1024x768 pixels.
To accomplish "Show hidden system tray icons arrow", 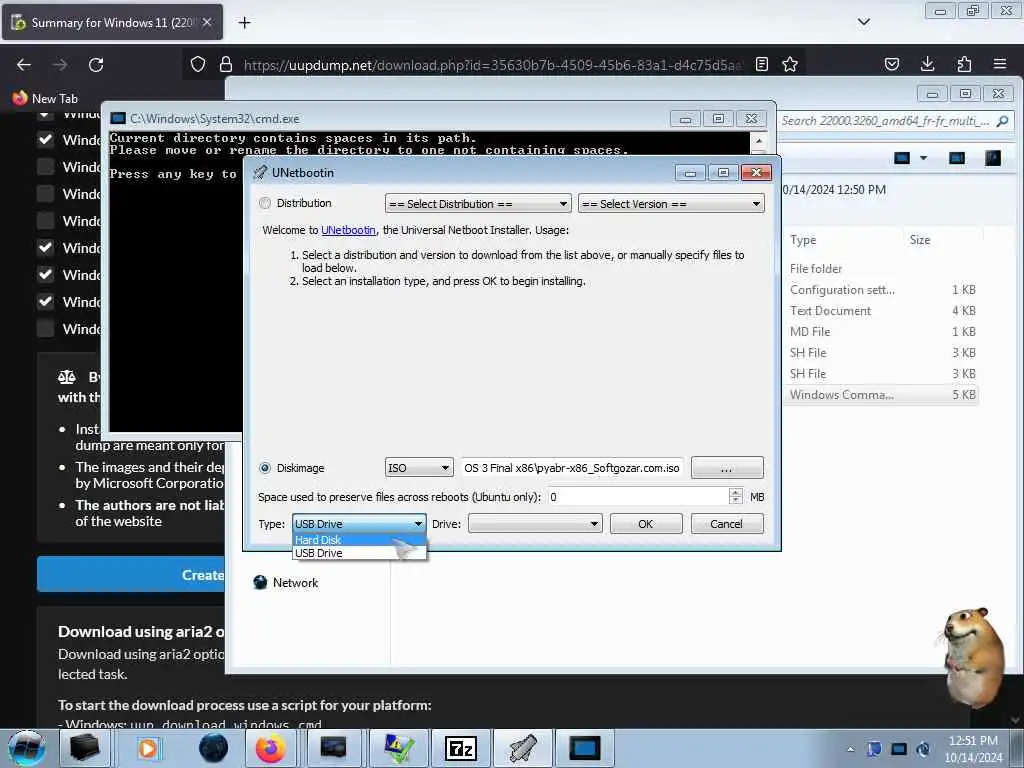I will 850,749.
